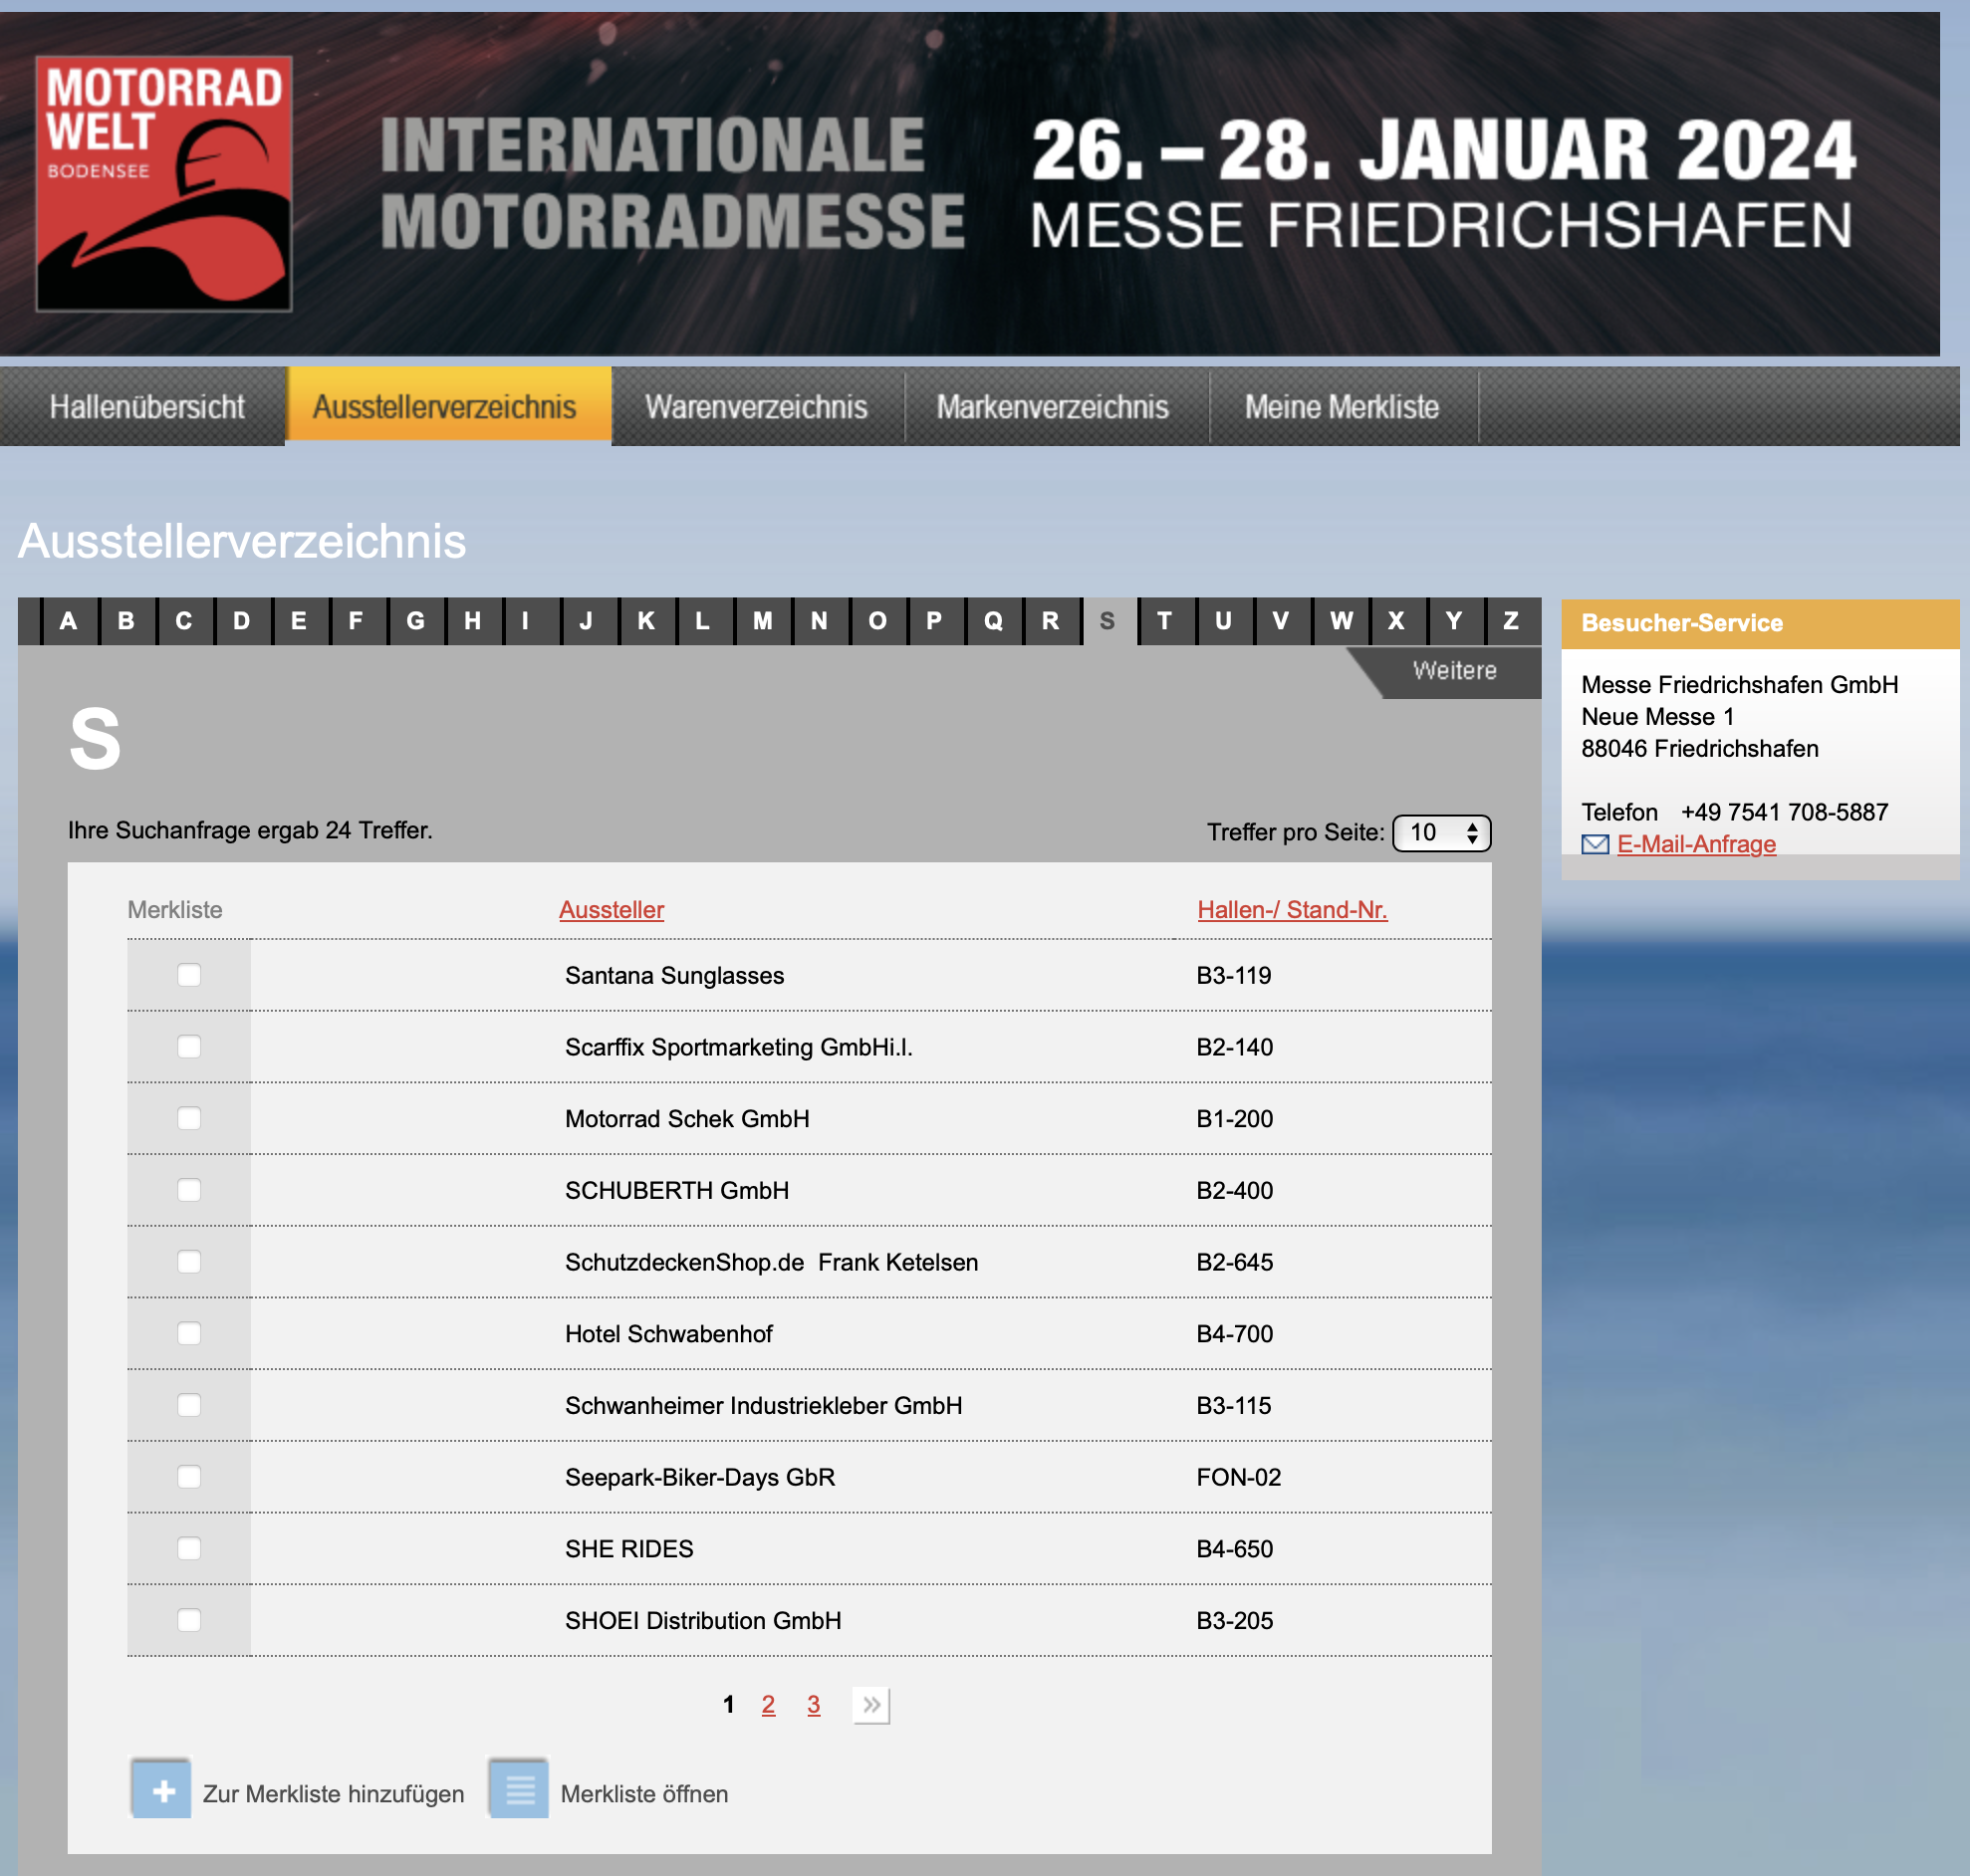
Task: Switch to the Warenverzeichnis tab
Action: pos(757,407)
